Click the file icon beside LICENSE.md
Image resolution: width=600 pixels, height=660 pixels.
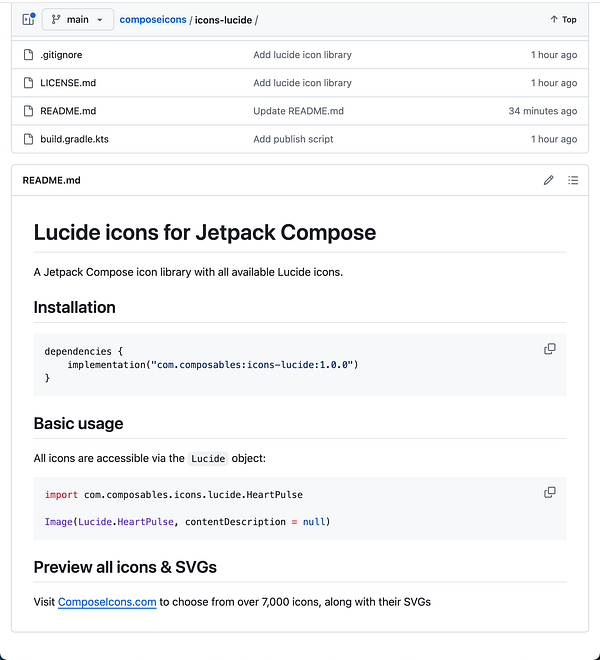click(x=28, y=83)
